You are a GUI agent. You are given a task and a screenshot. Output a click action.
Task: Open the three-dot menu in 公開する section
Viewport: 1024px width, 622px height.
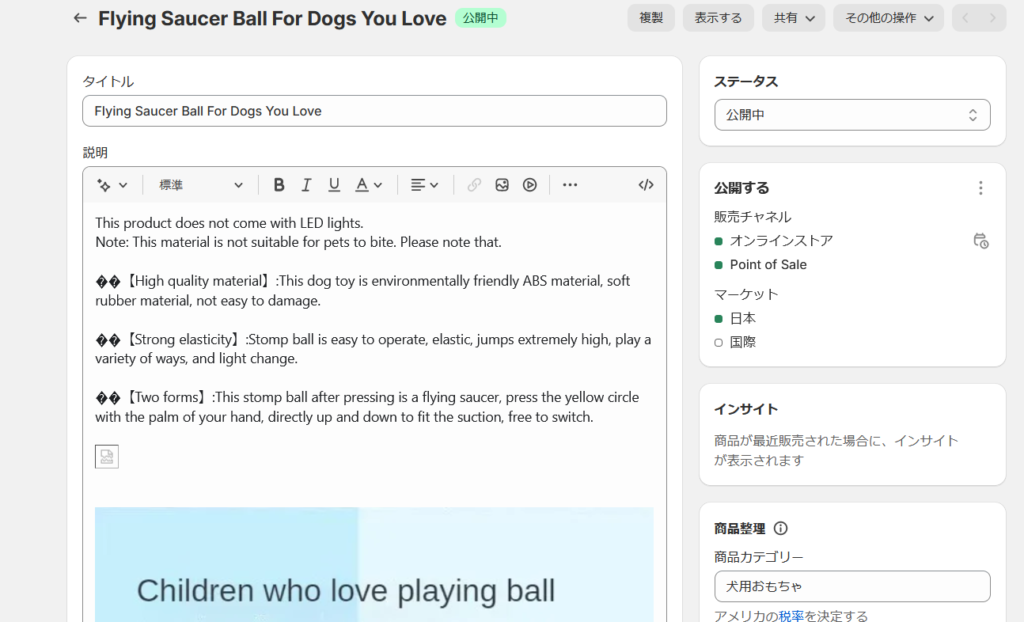pyautogui.click(x=980, y=188)
